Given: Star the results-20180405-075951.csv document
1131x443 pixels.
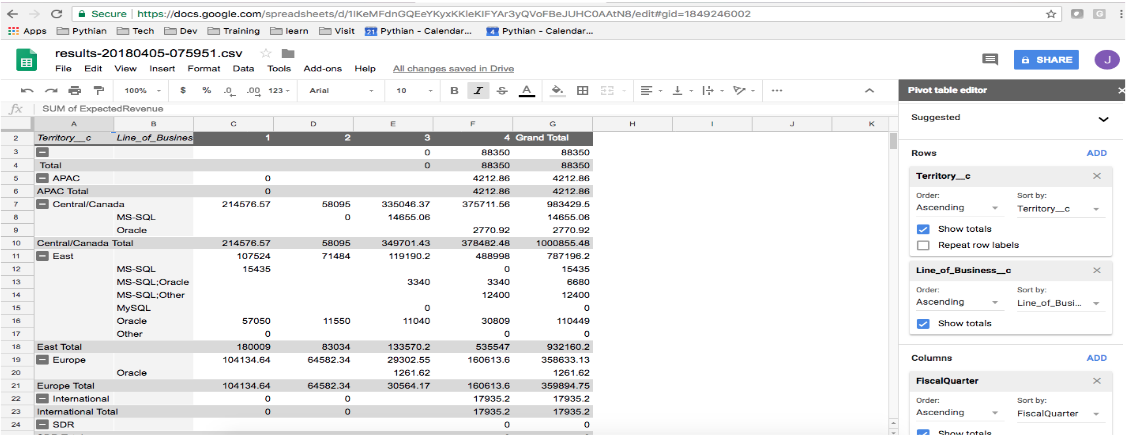Looking at the screenshot, I should click(x=265, y=52).
